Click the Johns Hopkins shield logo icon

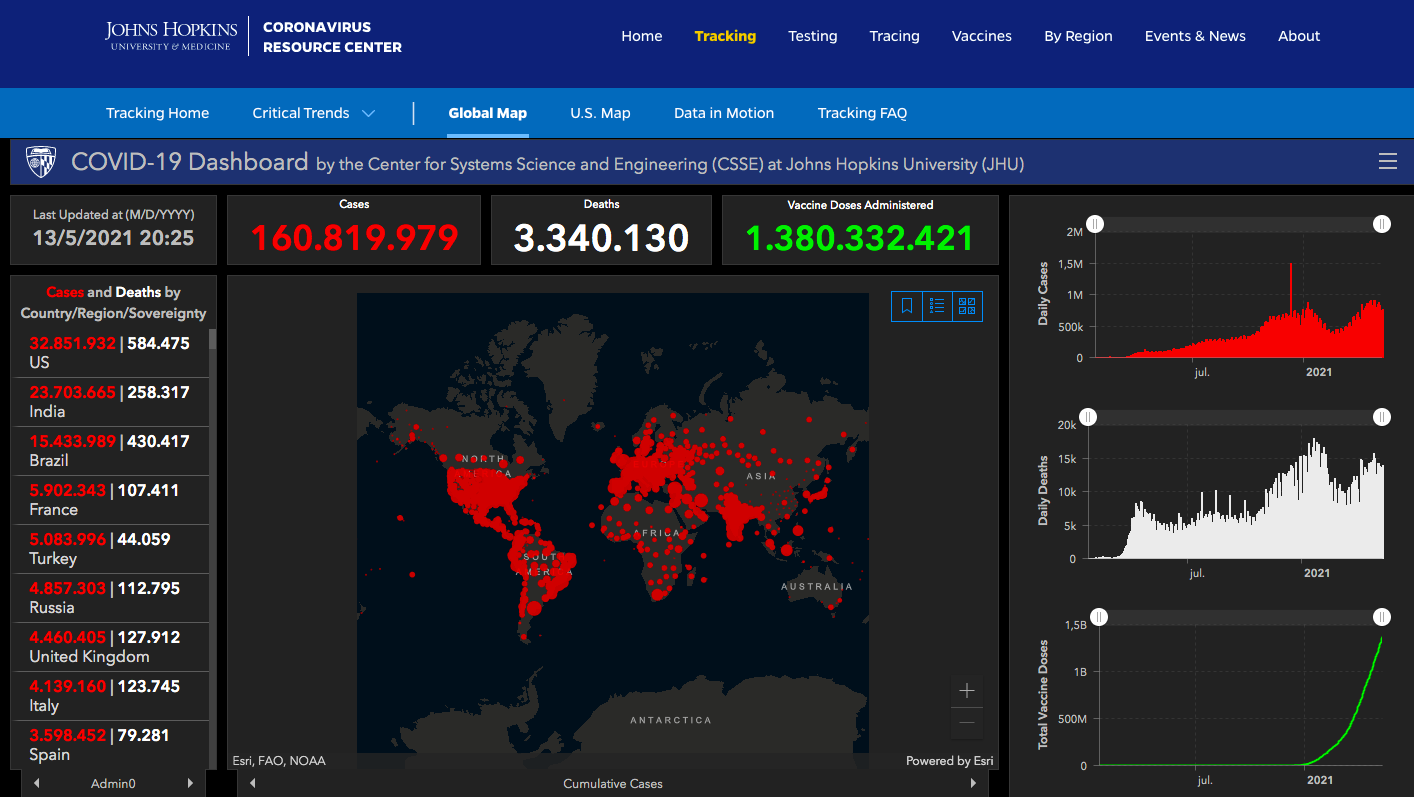tap(41, 162)
